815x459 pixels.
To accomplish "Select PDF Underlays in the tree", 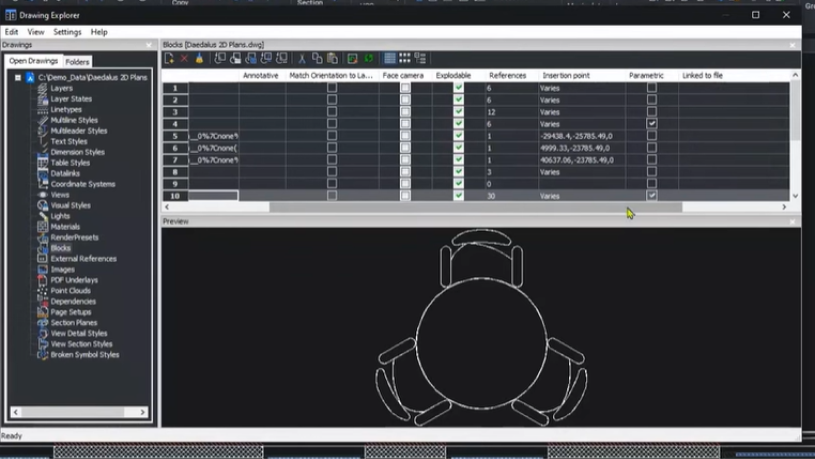I will (x=74, y=280).
